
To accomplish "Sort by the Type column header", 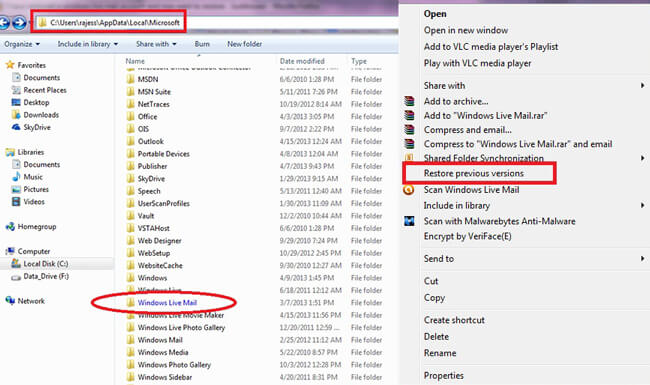I will click(359, 61).
